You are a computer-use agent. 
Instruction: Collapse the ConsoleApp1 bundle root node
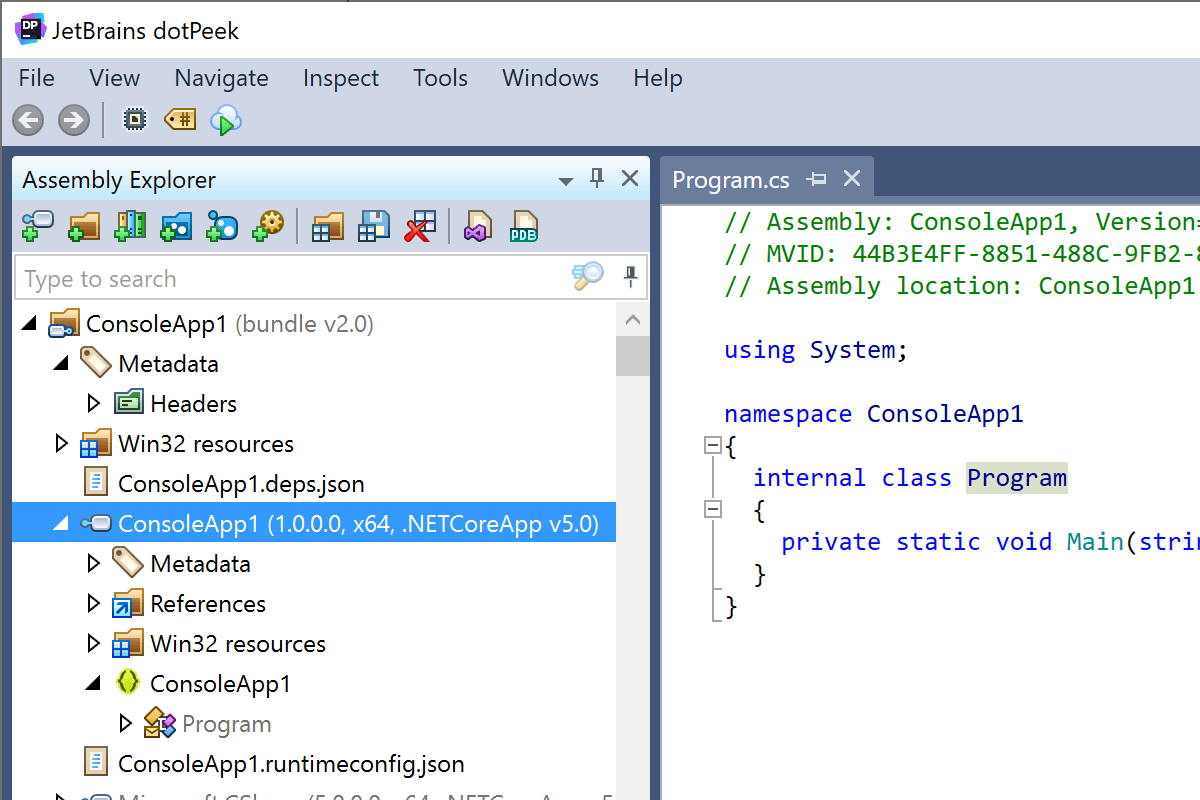click(26, 322)
